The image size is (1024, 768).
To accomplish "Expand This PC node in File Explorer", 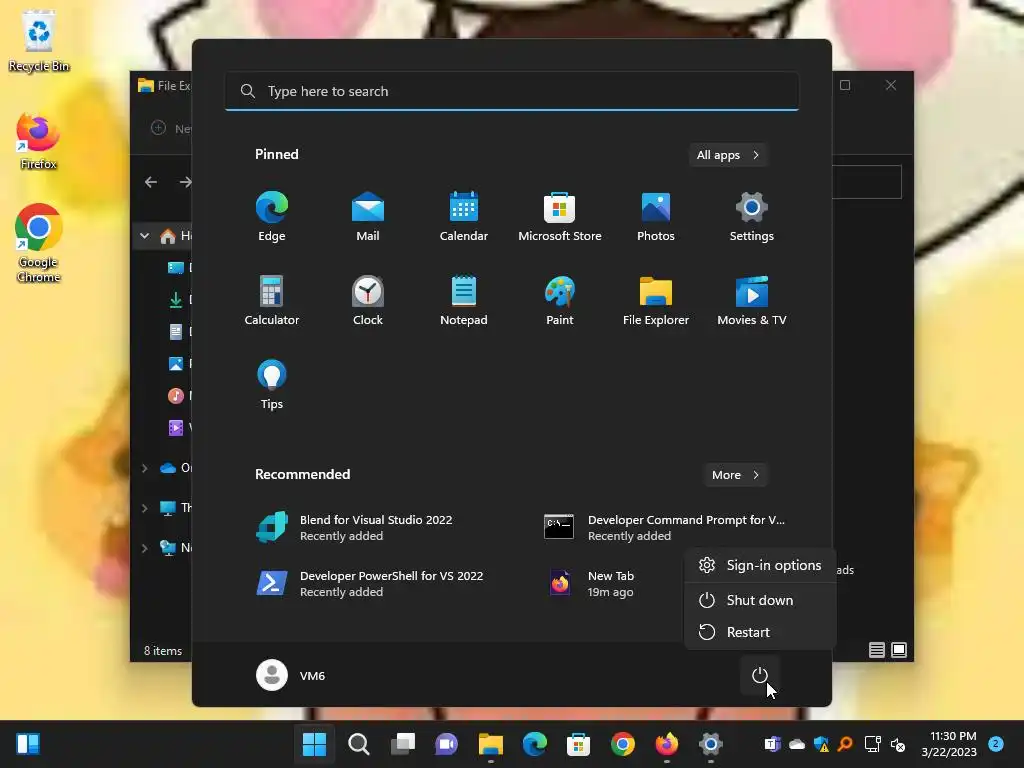I will tap(144, 507).
